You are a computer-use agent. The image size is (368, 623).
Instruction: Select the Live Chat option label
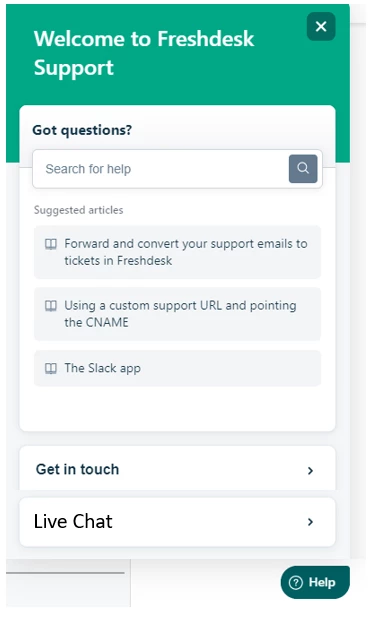[73, 521]
